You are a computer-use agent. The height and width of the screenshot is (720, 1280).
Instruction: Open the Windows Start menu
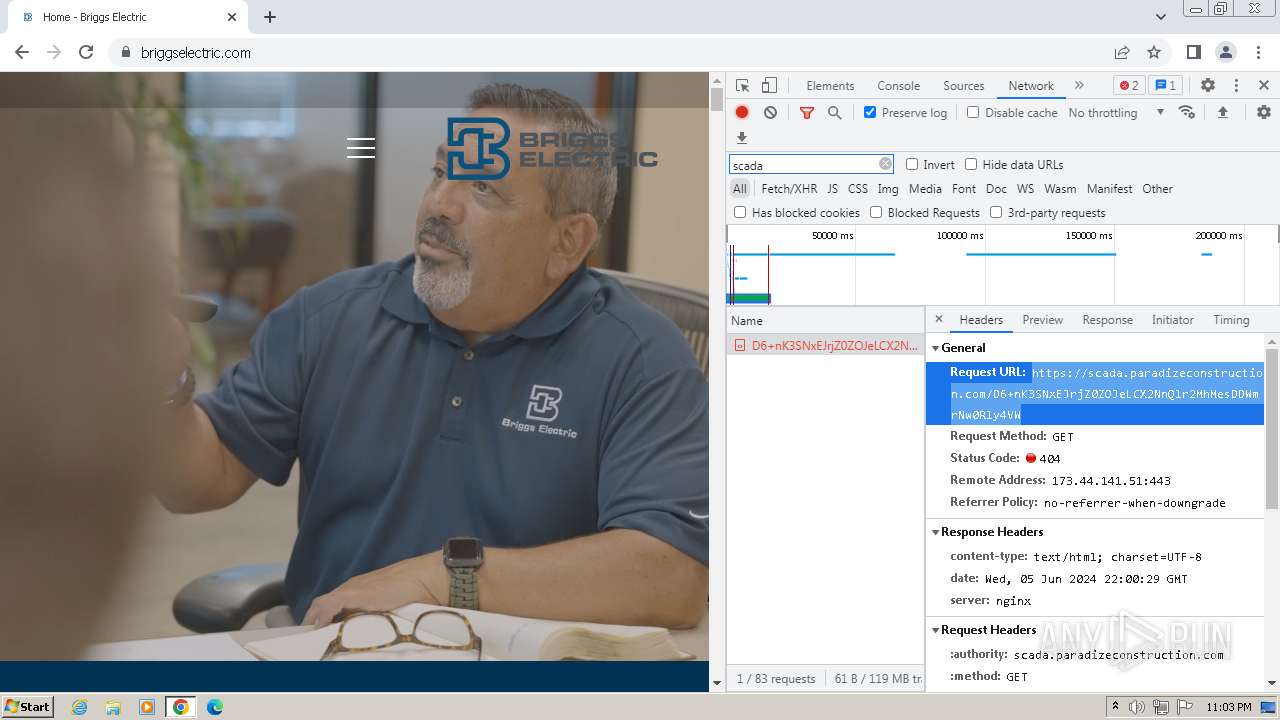click(28, 707)
